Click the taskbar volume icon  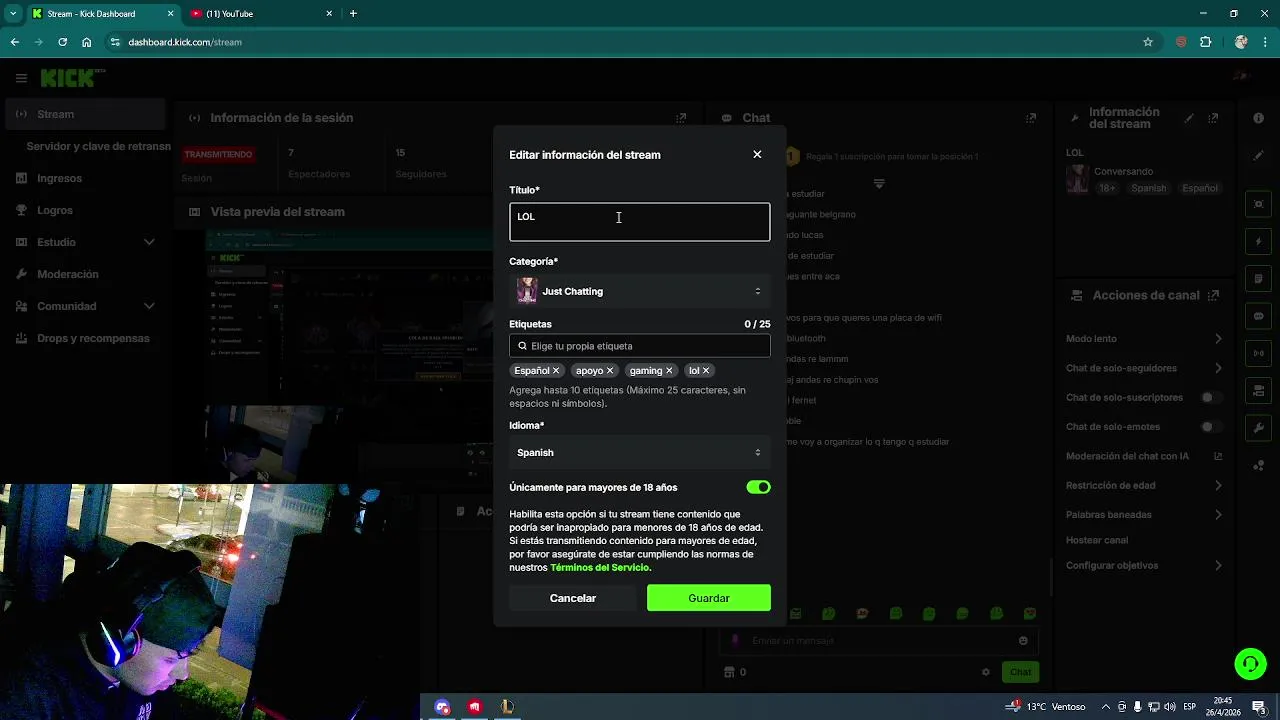tap(1170, 707)
